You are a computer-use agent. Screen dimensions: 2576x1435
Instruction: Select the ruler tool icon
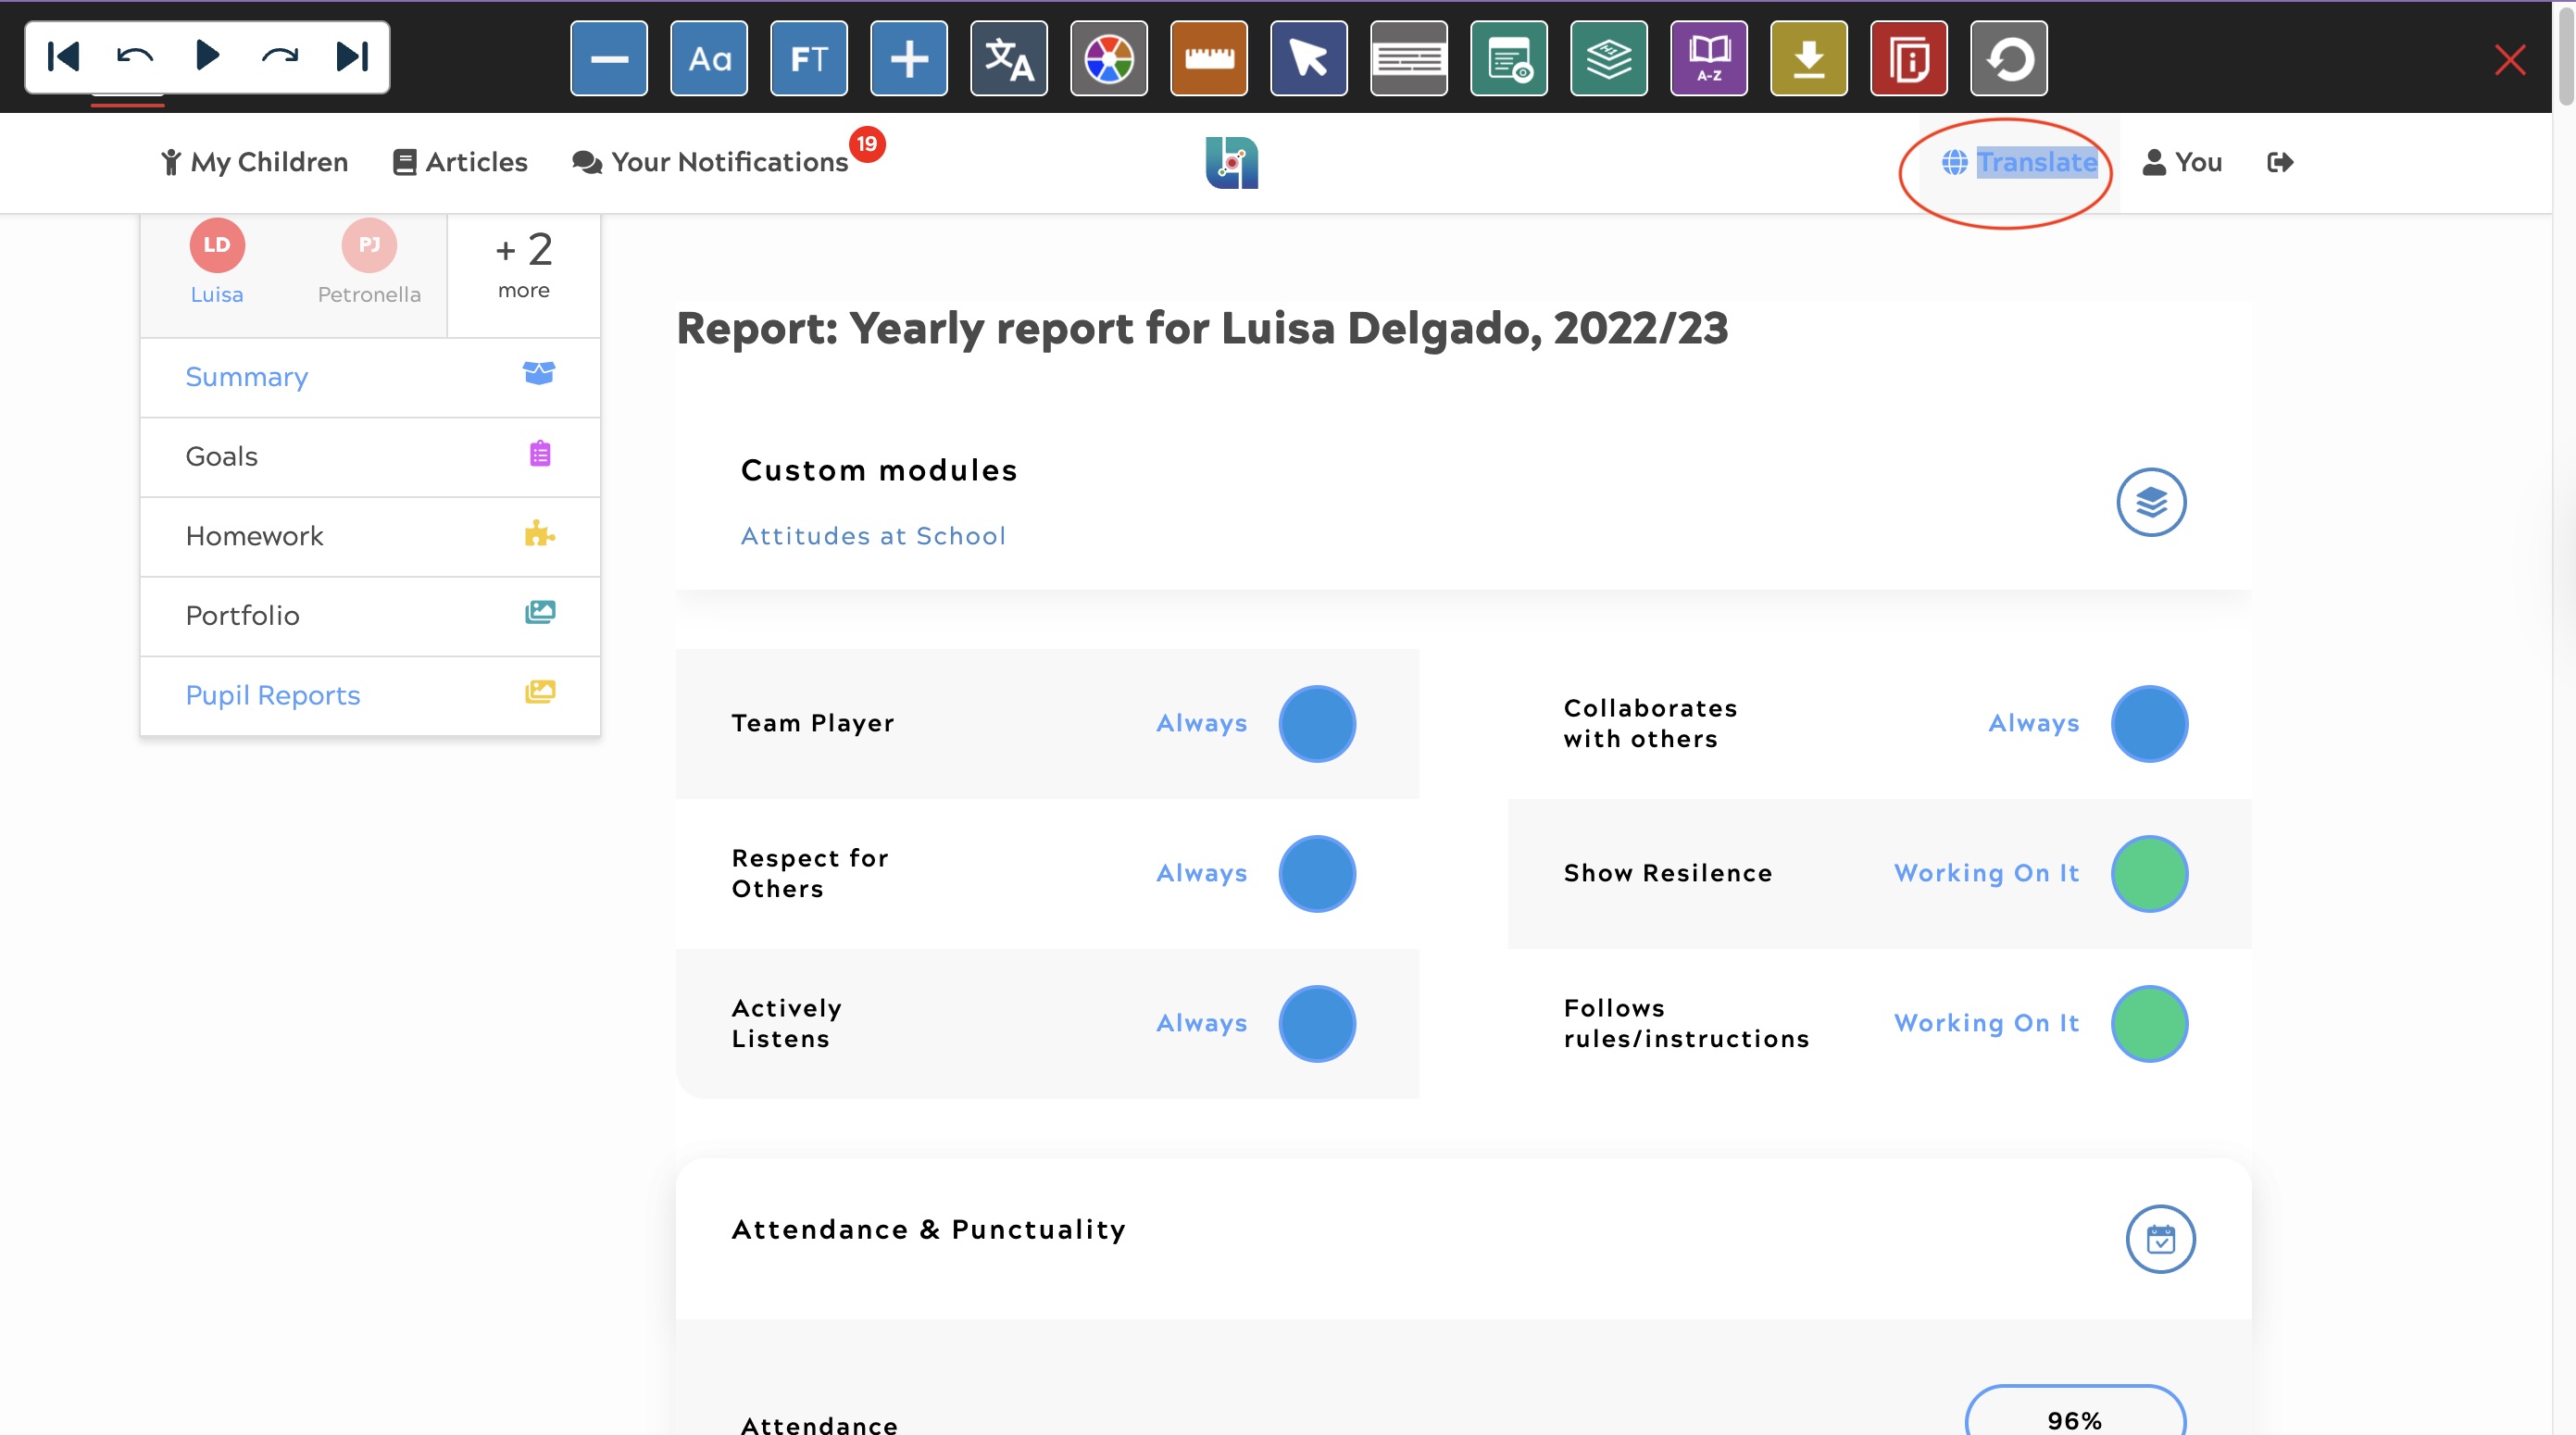(x=1208, y=58)
